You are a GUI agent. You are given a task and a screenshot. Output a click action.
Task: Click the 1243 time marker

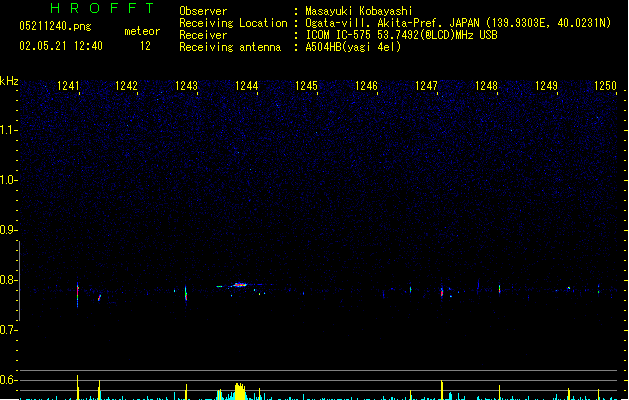(x=187, y=86)
